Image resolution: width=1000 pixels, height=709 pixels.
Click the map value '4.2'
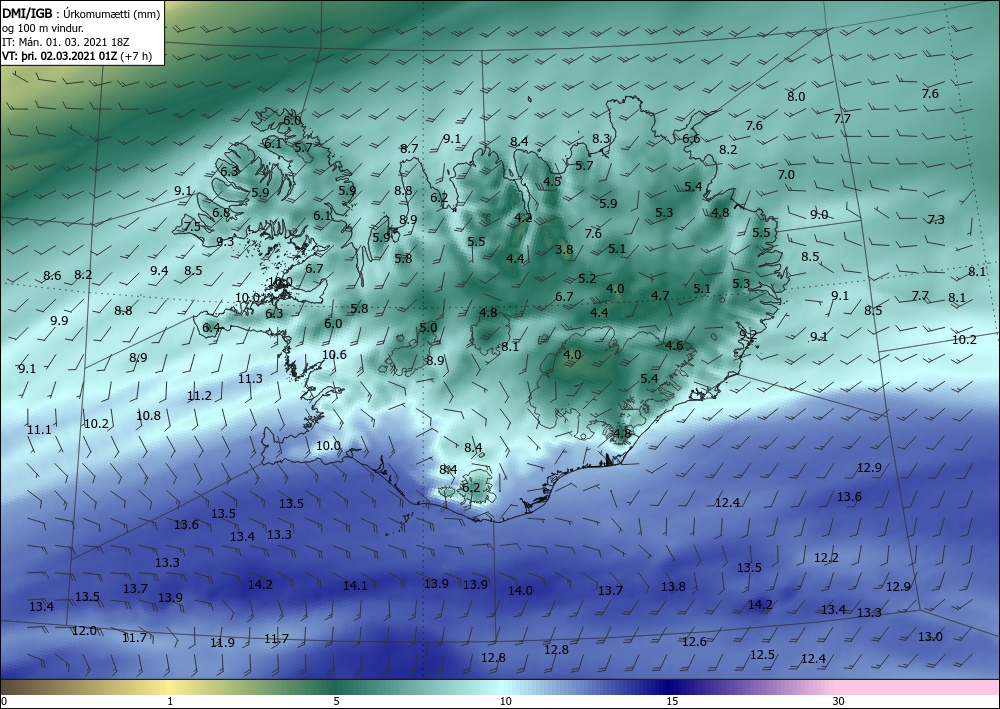click(523, 218)
